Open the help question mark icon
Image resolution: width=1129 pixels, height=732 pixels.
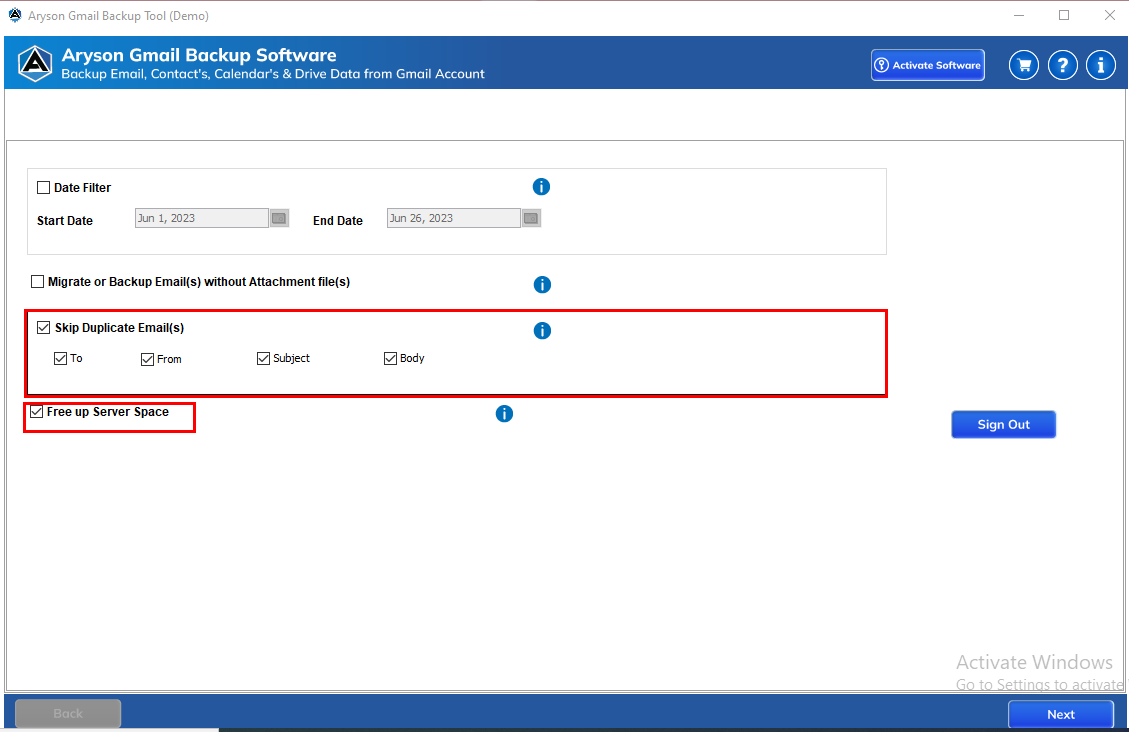(1062, 65)
